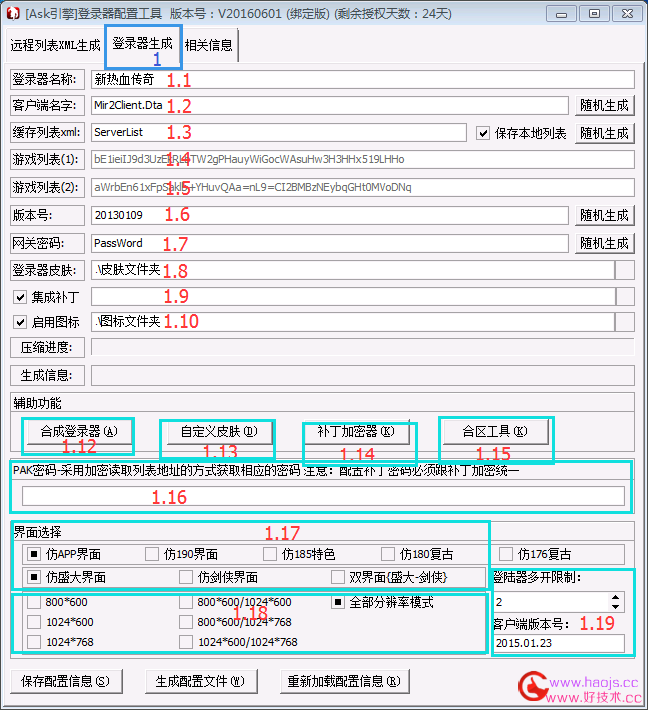Image resolution: width=648 pixels, height=710 pixels.
Task: Click the 游戏列表(1) text field
Action: click(362, 159)
